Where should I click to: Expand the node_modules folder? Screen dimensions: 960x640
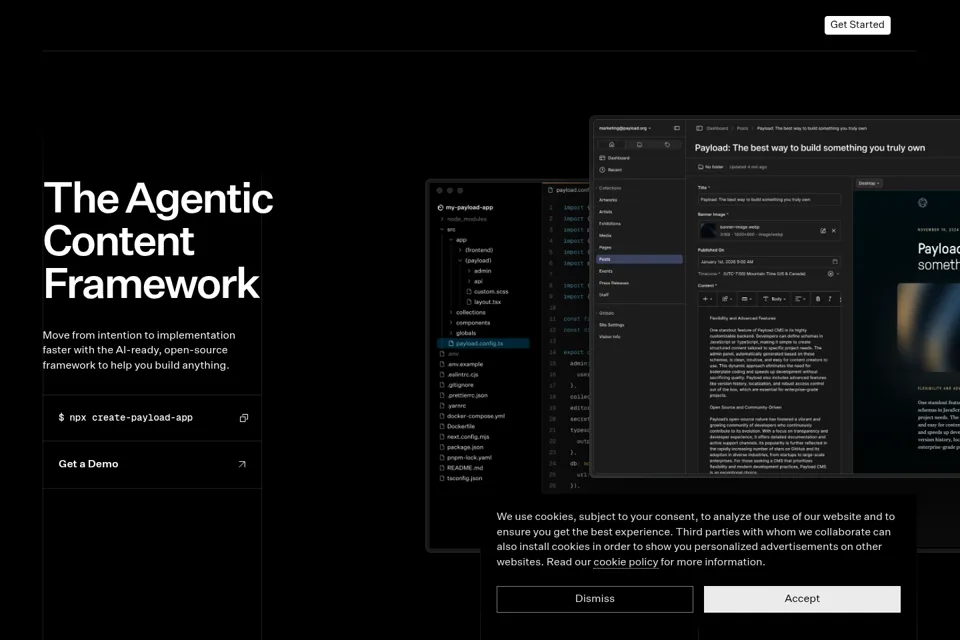pos(463,219)
